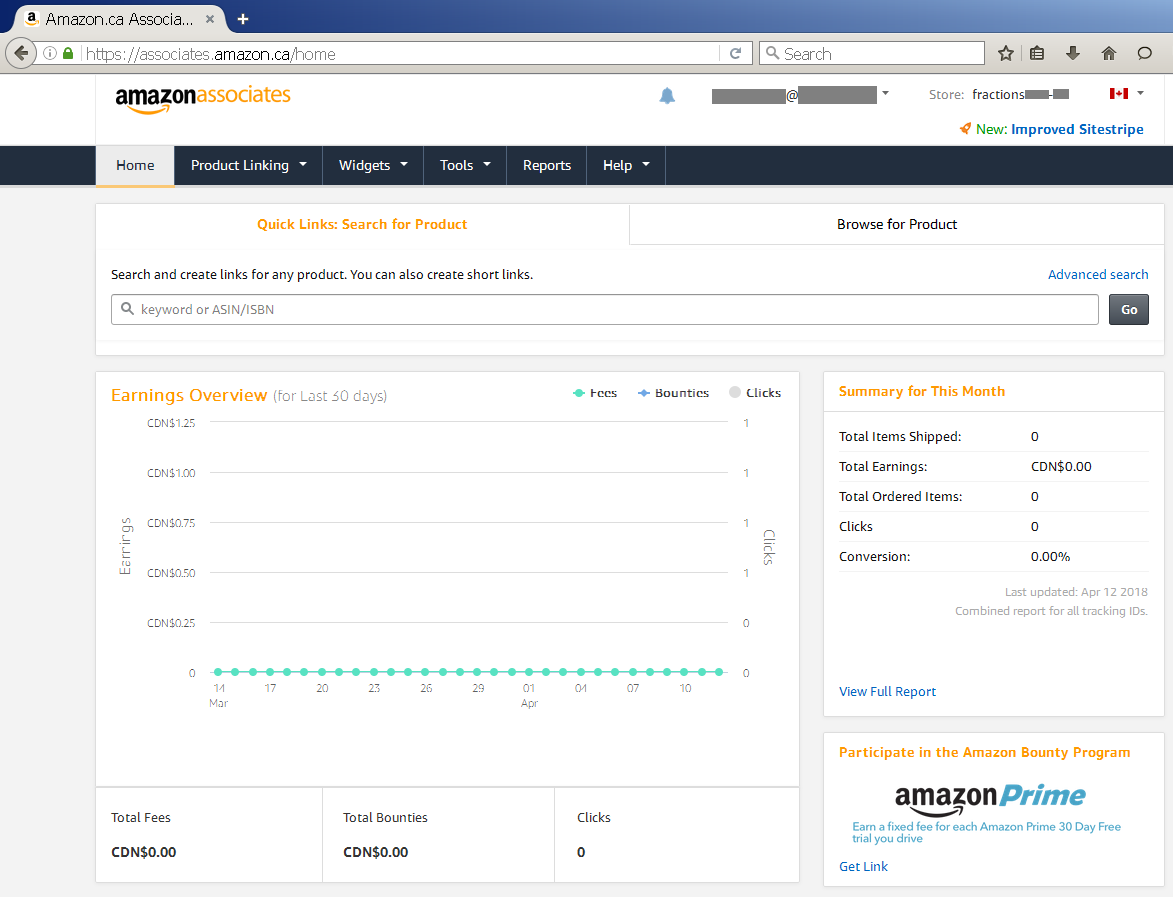Go to browser home page icon
The image size is (1173, 897).
(x=1109, y=53)
